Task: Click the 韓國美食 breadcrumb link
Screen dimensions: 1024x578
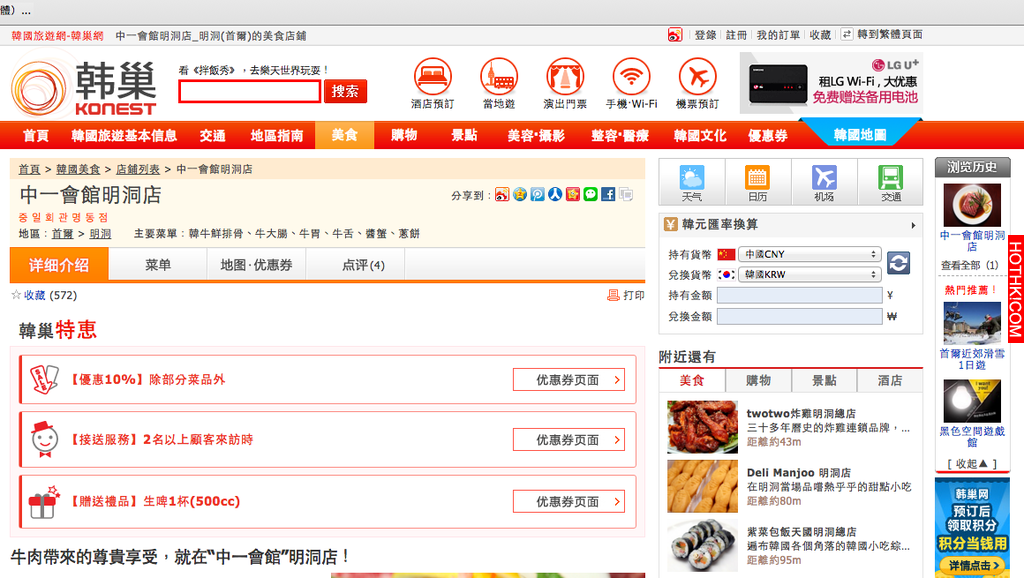Action: pos(78,169)
